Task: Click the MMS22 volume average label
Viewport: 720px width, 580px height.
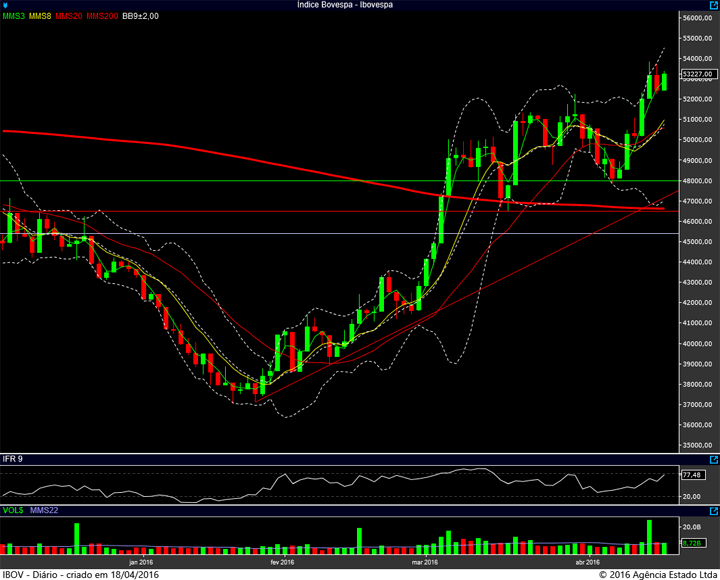Action: point(44,510)
